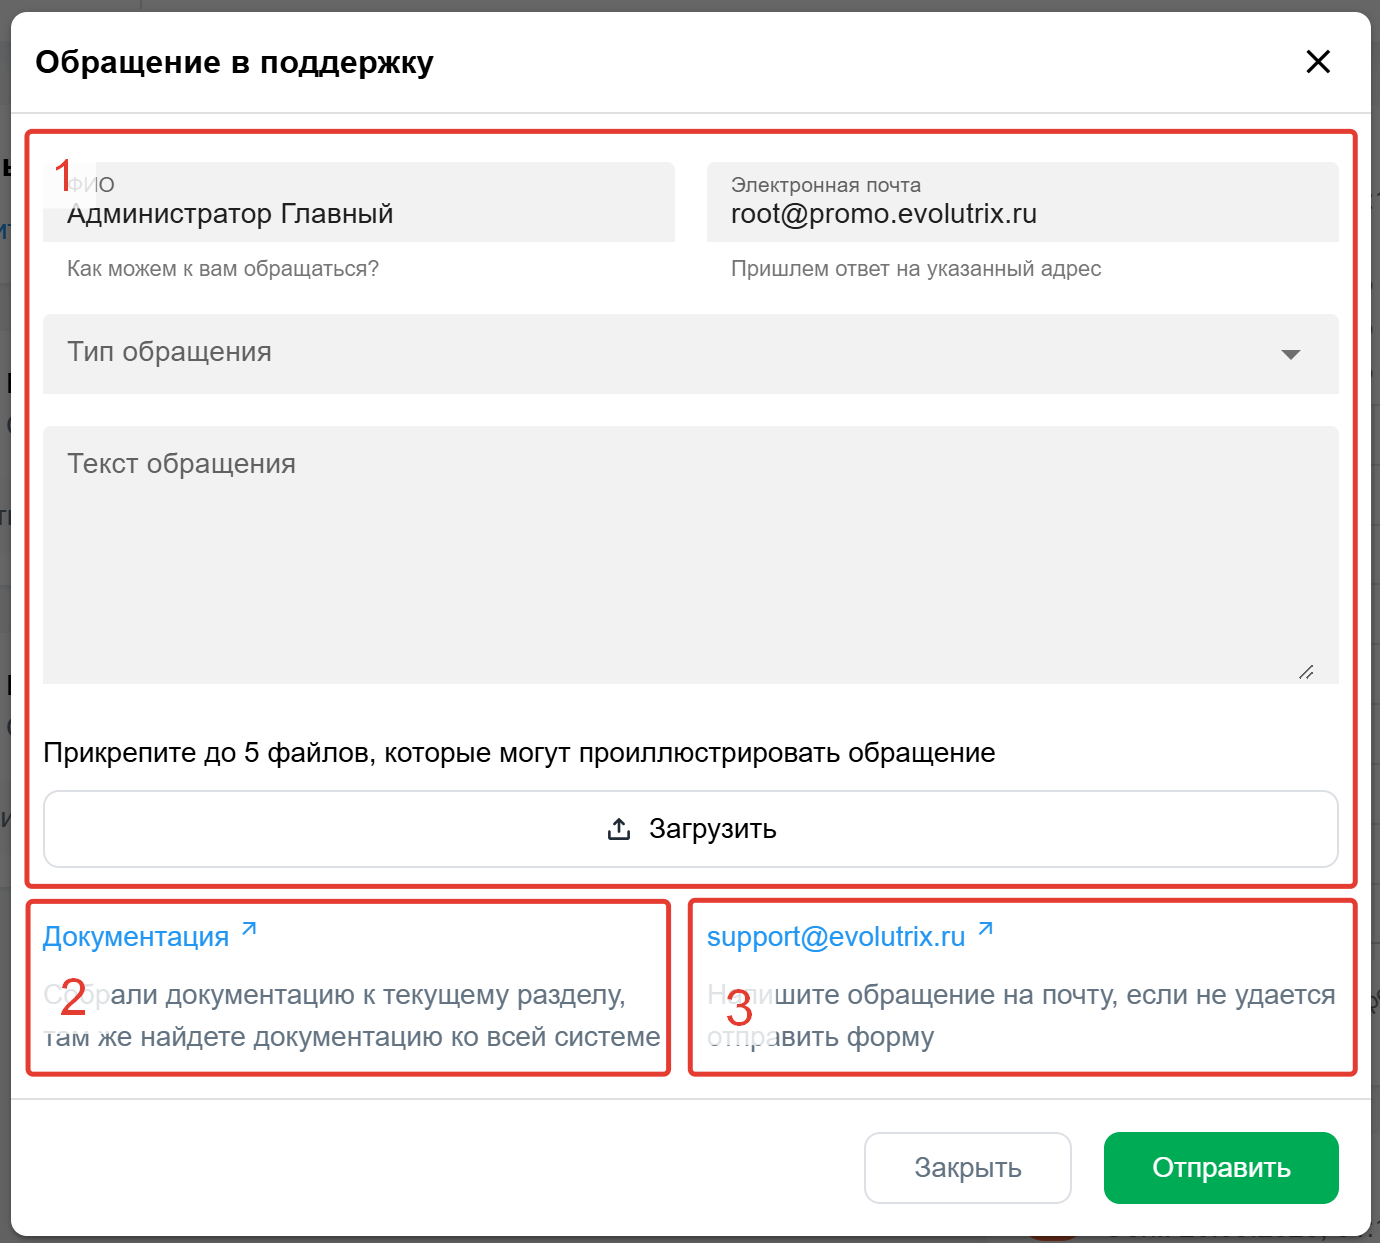Click the external-link arrow beside support@evolutrix.ru
This screenshot has height=1243, width=1380.
(x=986, y=929)
